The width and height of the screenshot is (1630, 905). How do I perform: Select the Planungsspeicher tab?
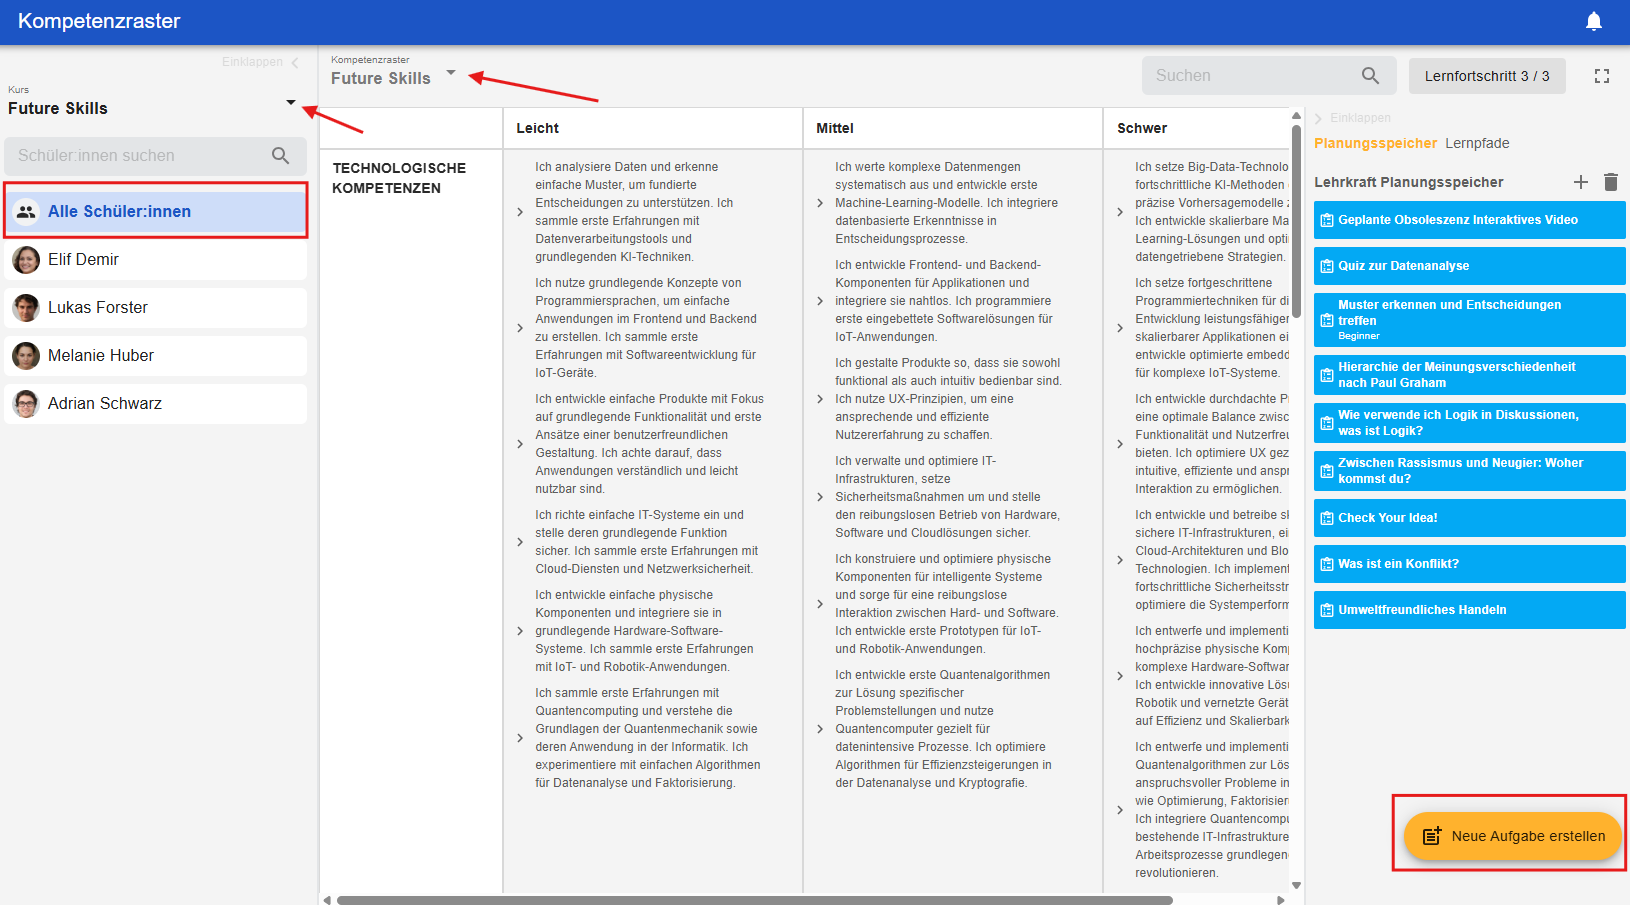1375,143
